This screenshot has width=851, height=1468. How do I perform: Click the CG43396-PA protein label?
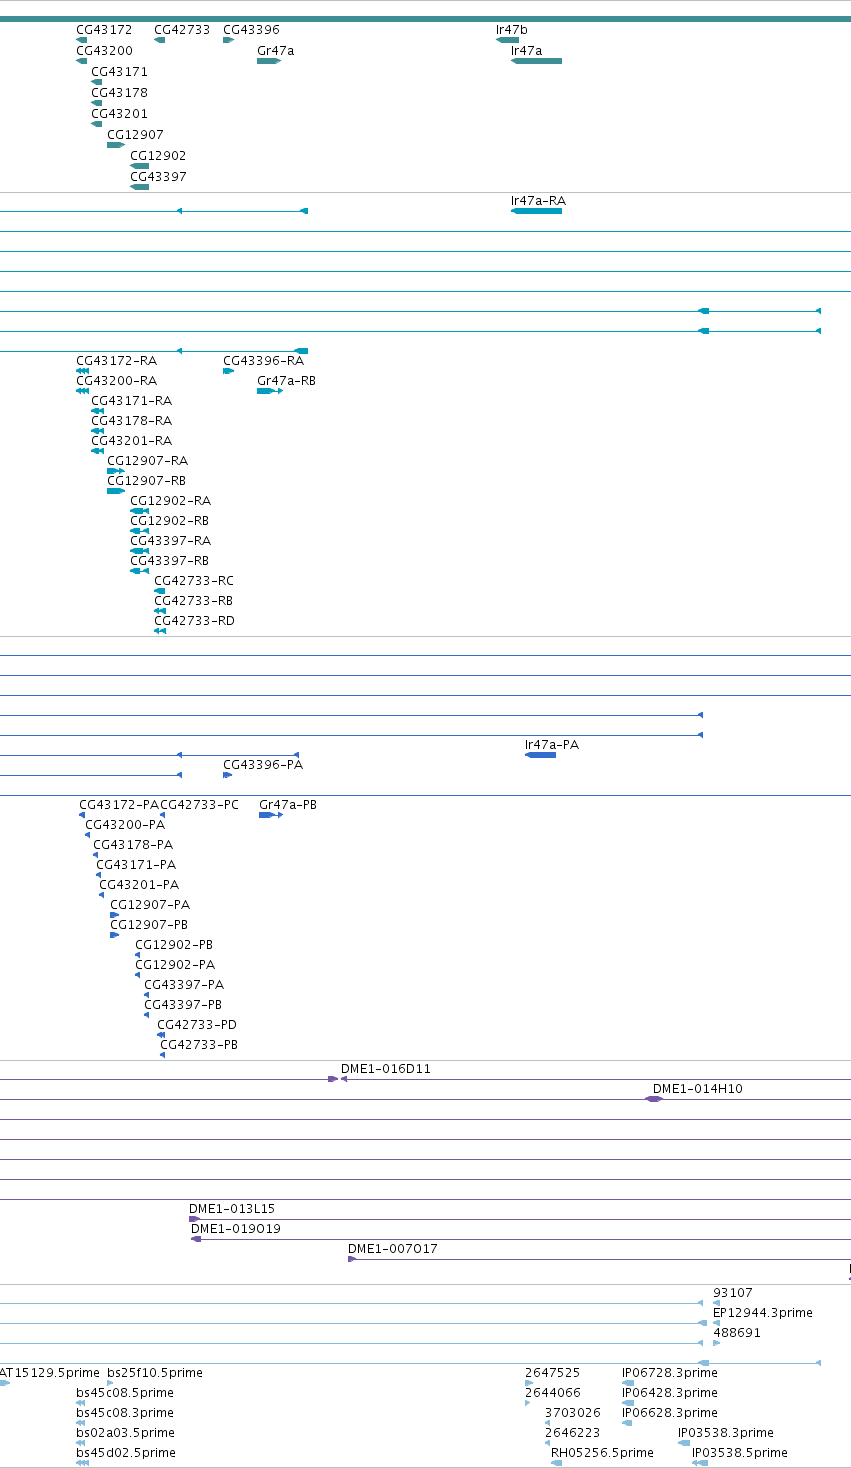263,765
